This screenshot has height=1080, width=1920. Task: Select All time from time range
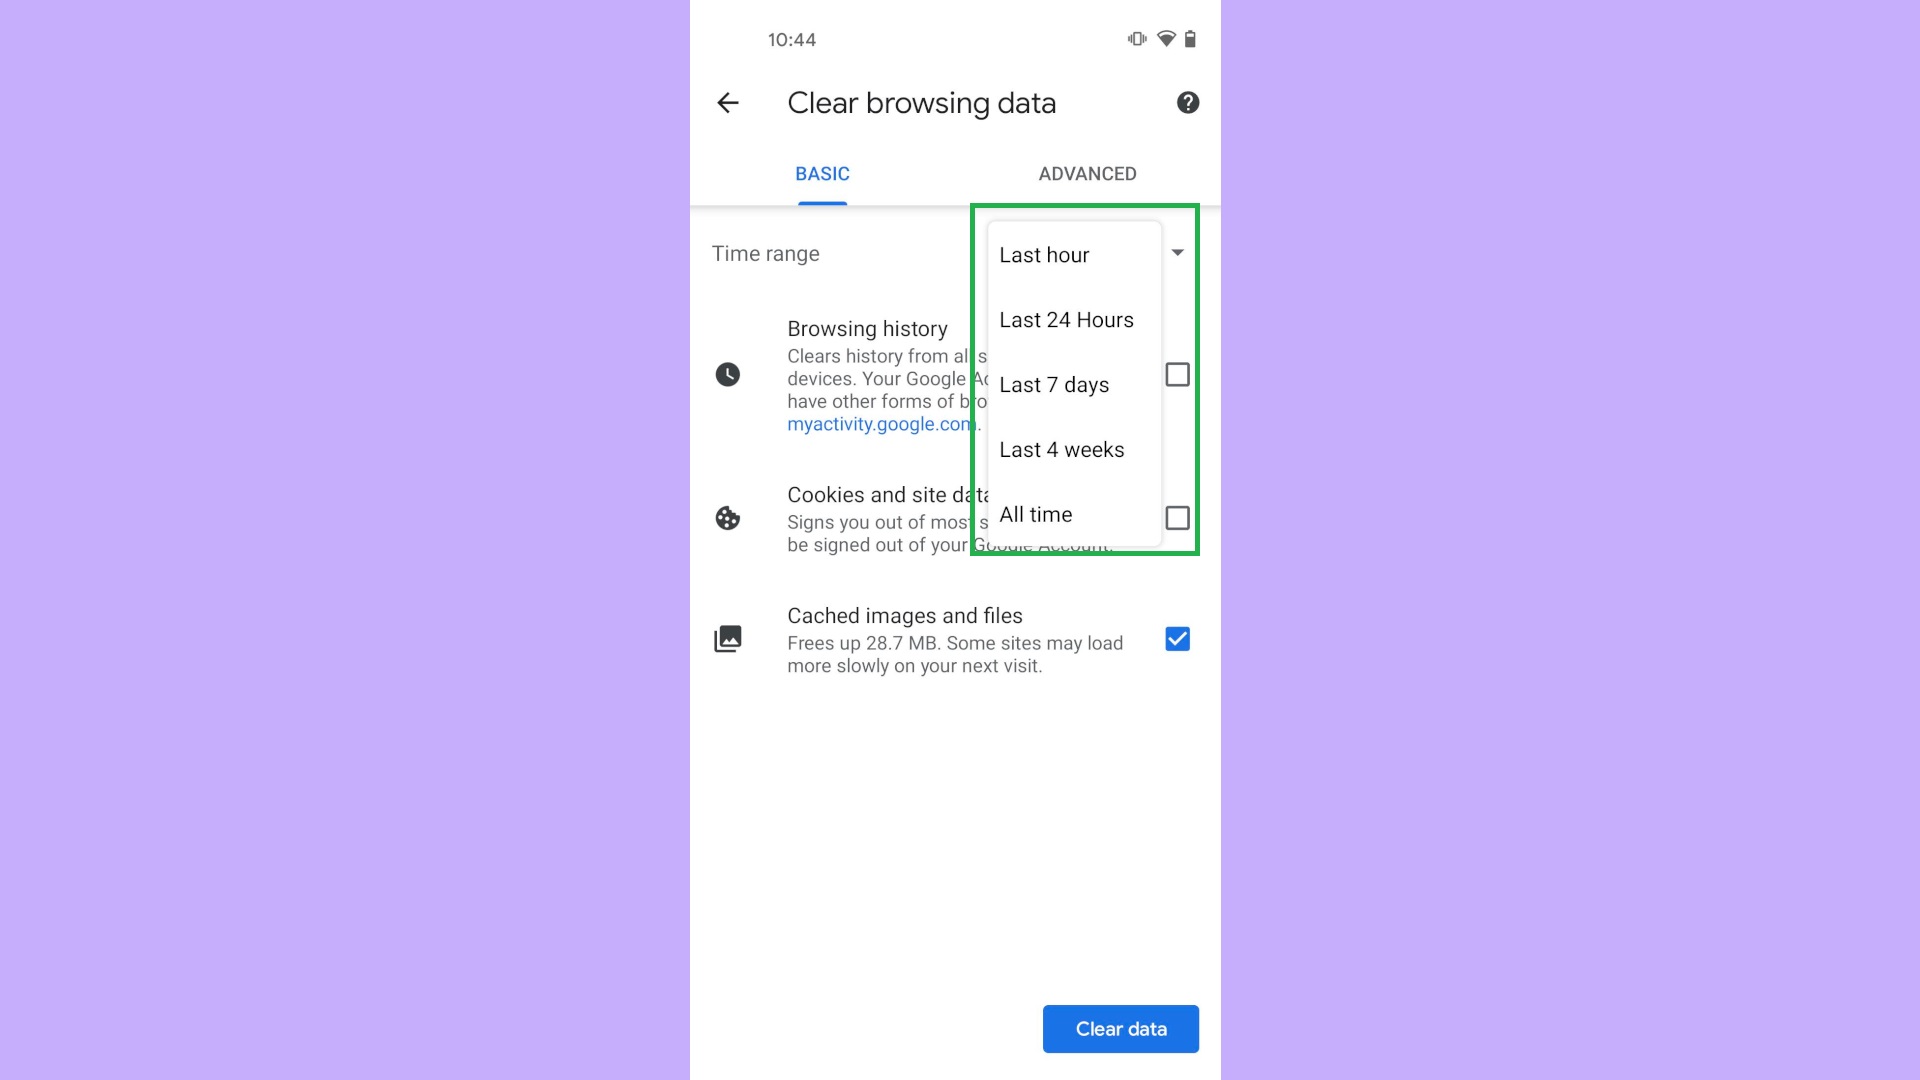click(1035, 514)
